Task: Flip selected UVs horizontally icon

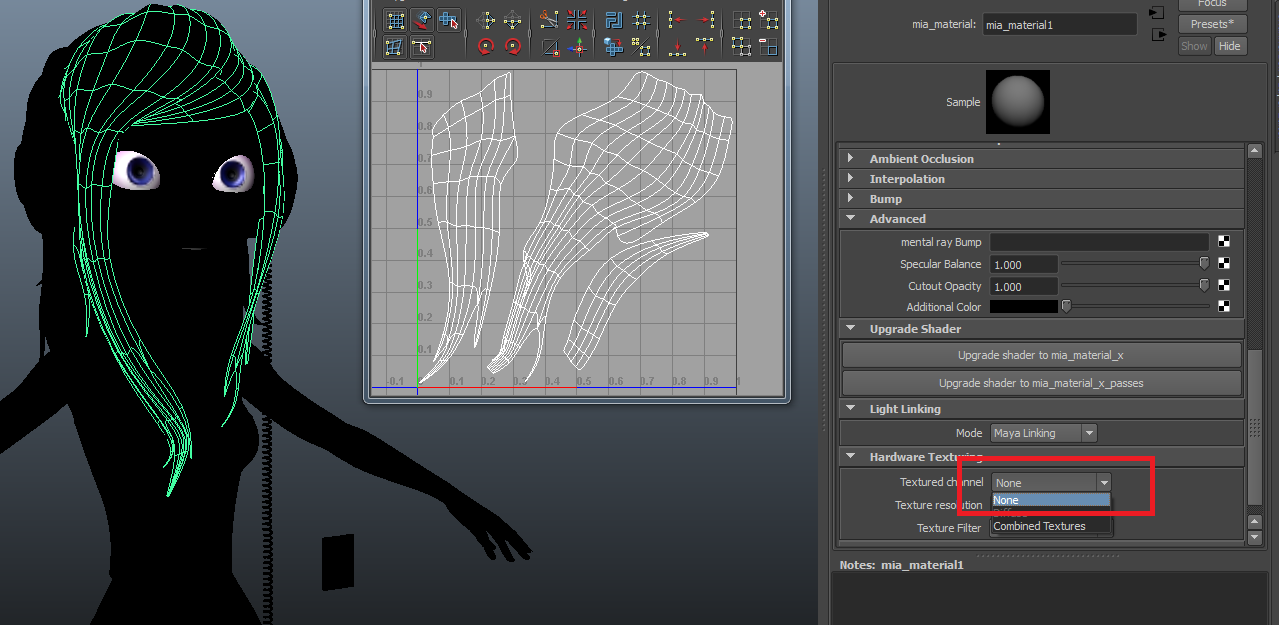Action: 486,20
